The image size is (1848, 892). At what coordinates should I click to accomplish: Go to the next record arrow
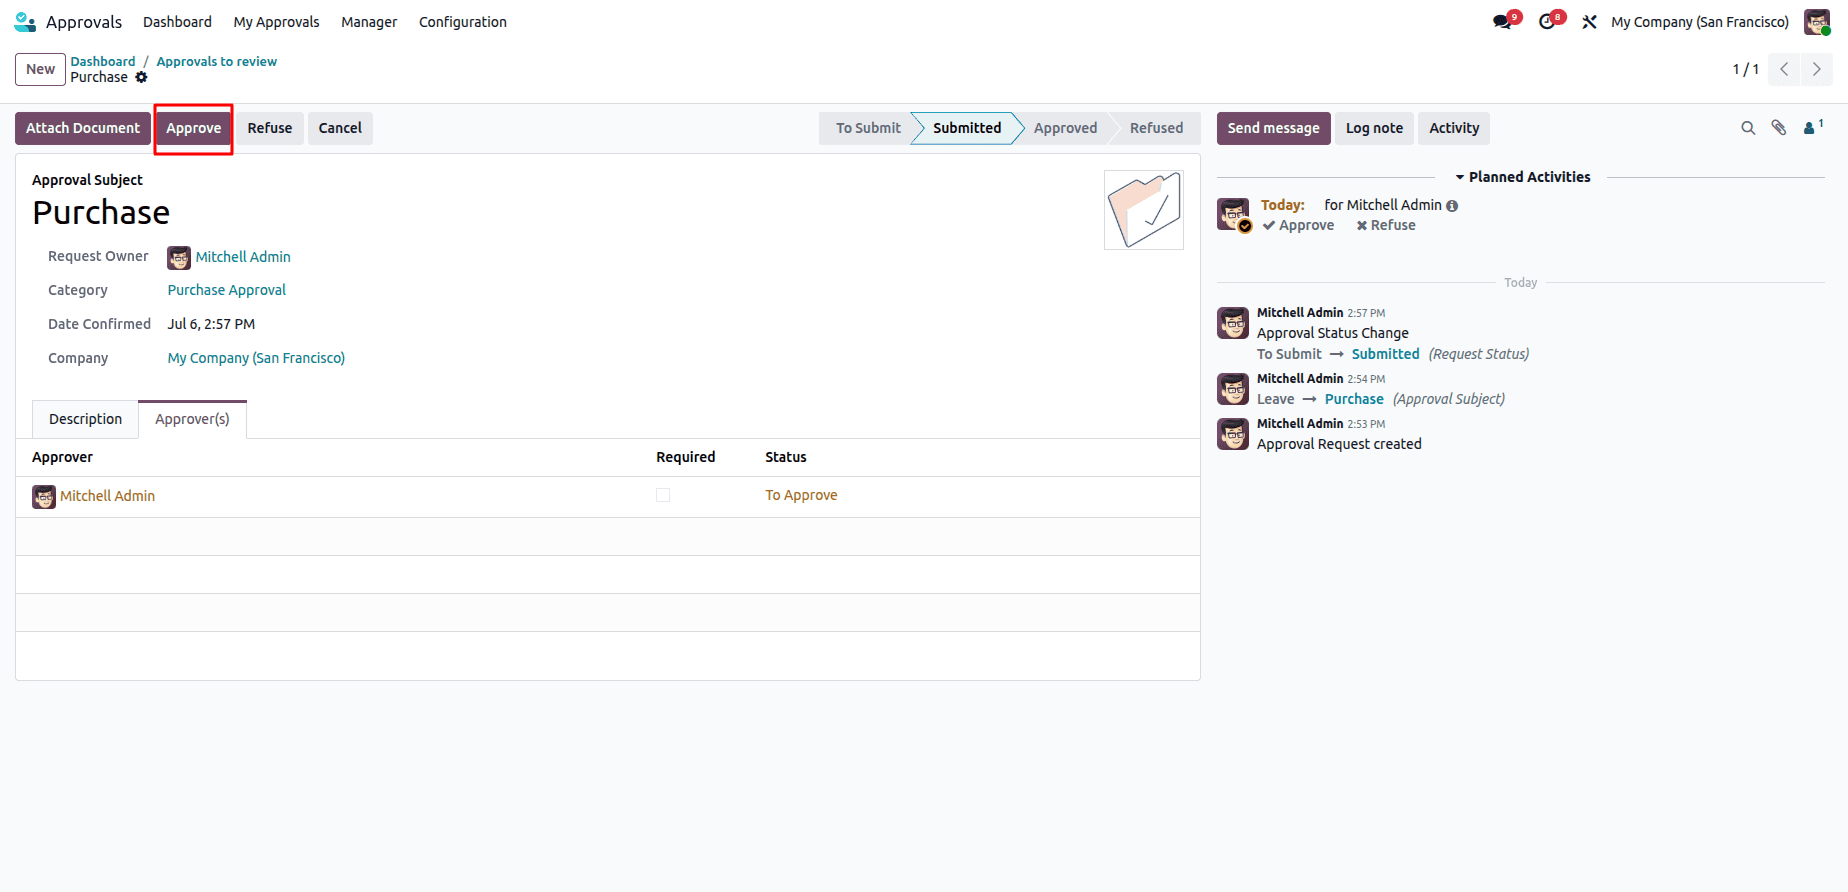point(1817,69)
